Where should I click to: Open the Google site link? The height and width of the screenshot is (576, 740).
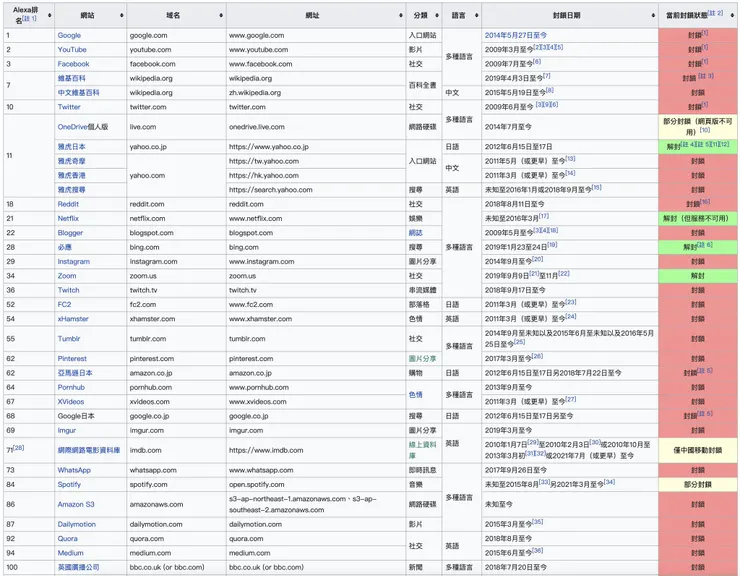point(69,35)
